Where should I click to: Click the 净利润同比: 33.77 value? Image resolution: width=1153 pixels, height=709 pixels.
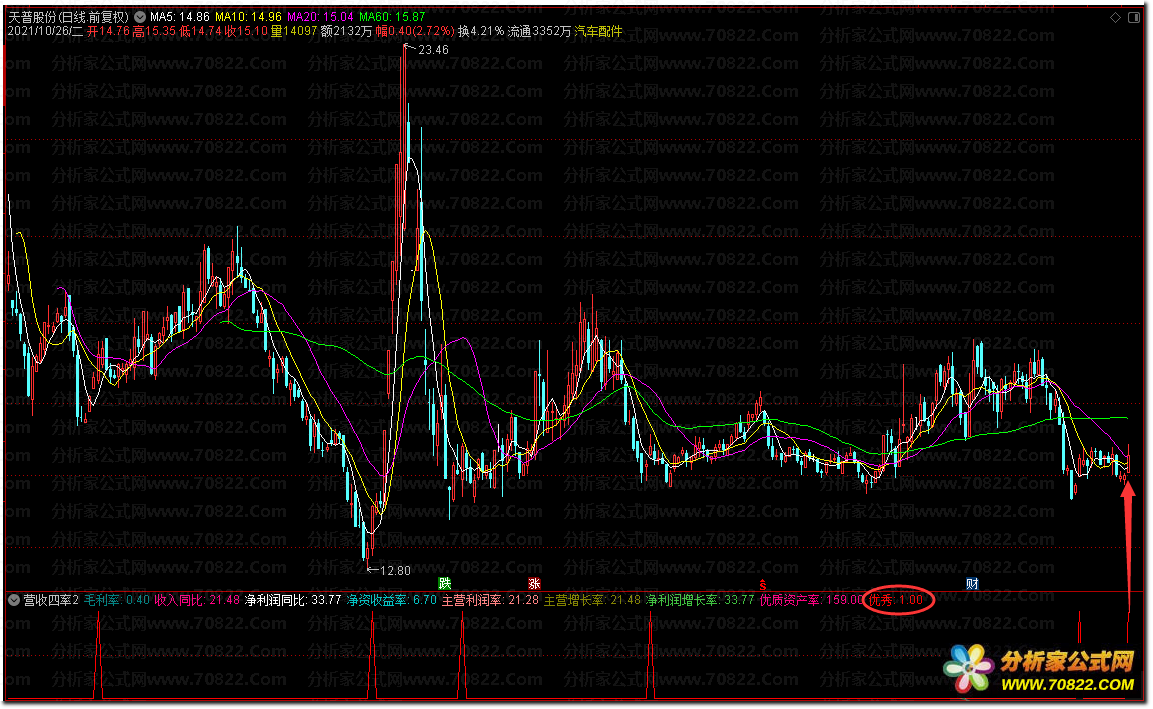(293, 600)
